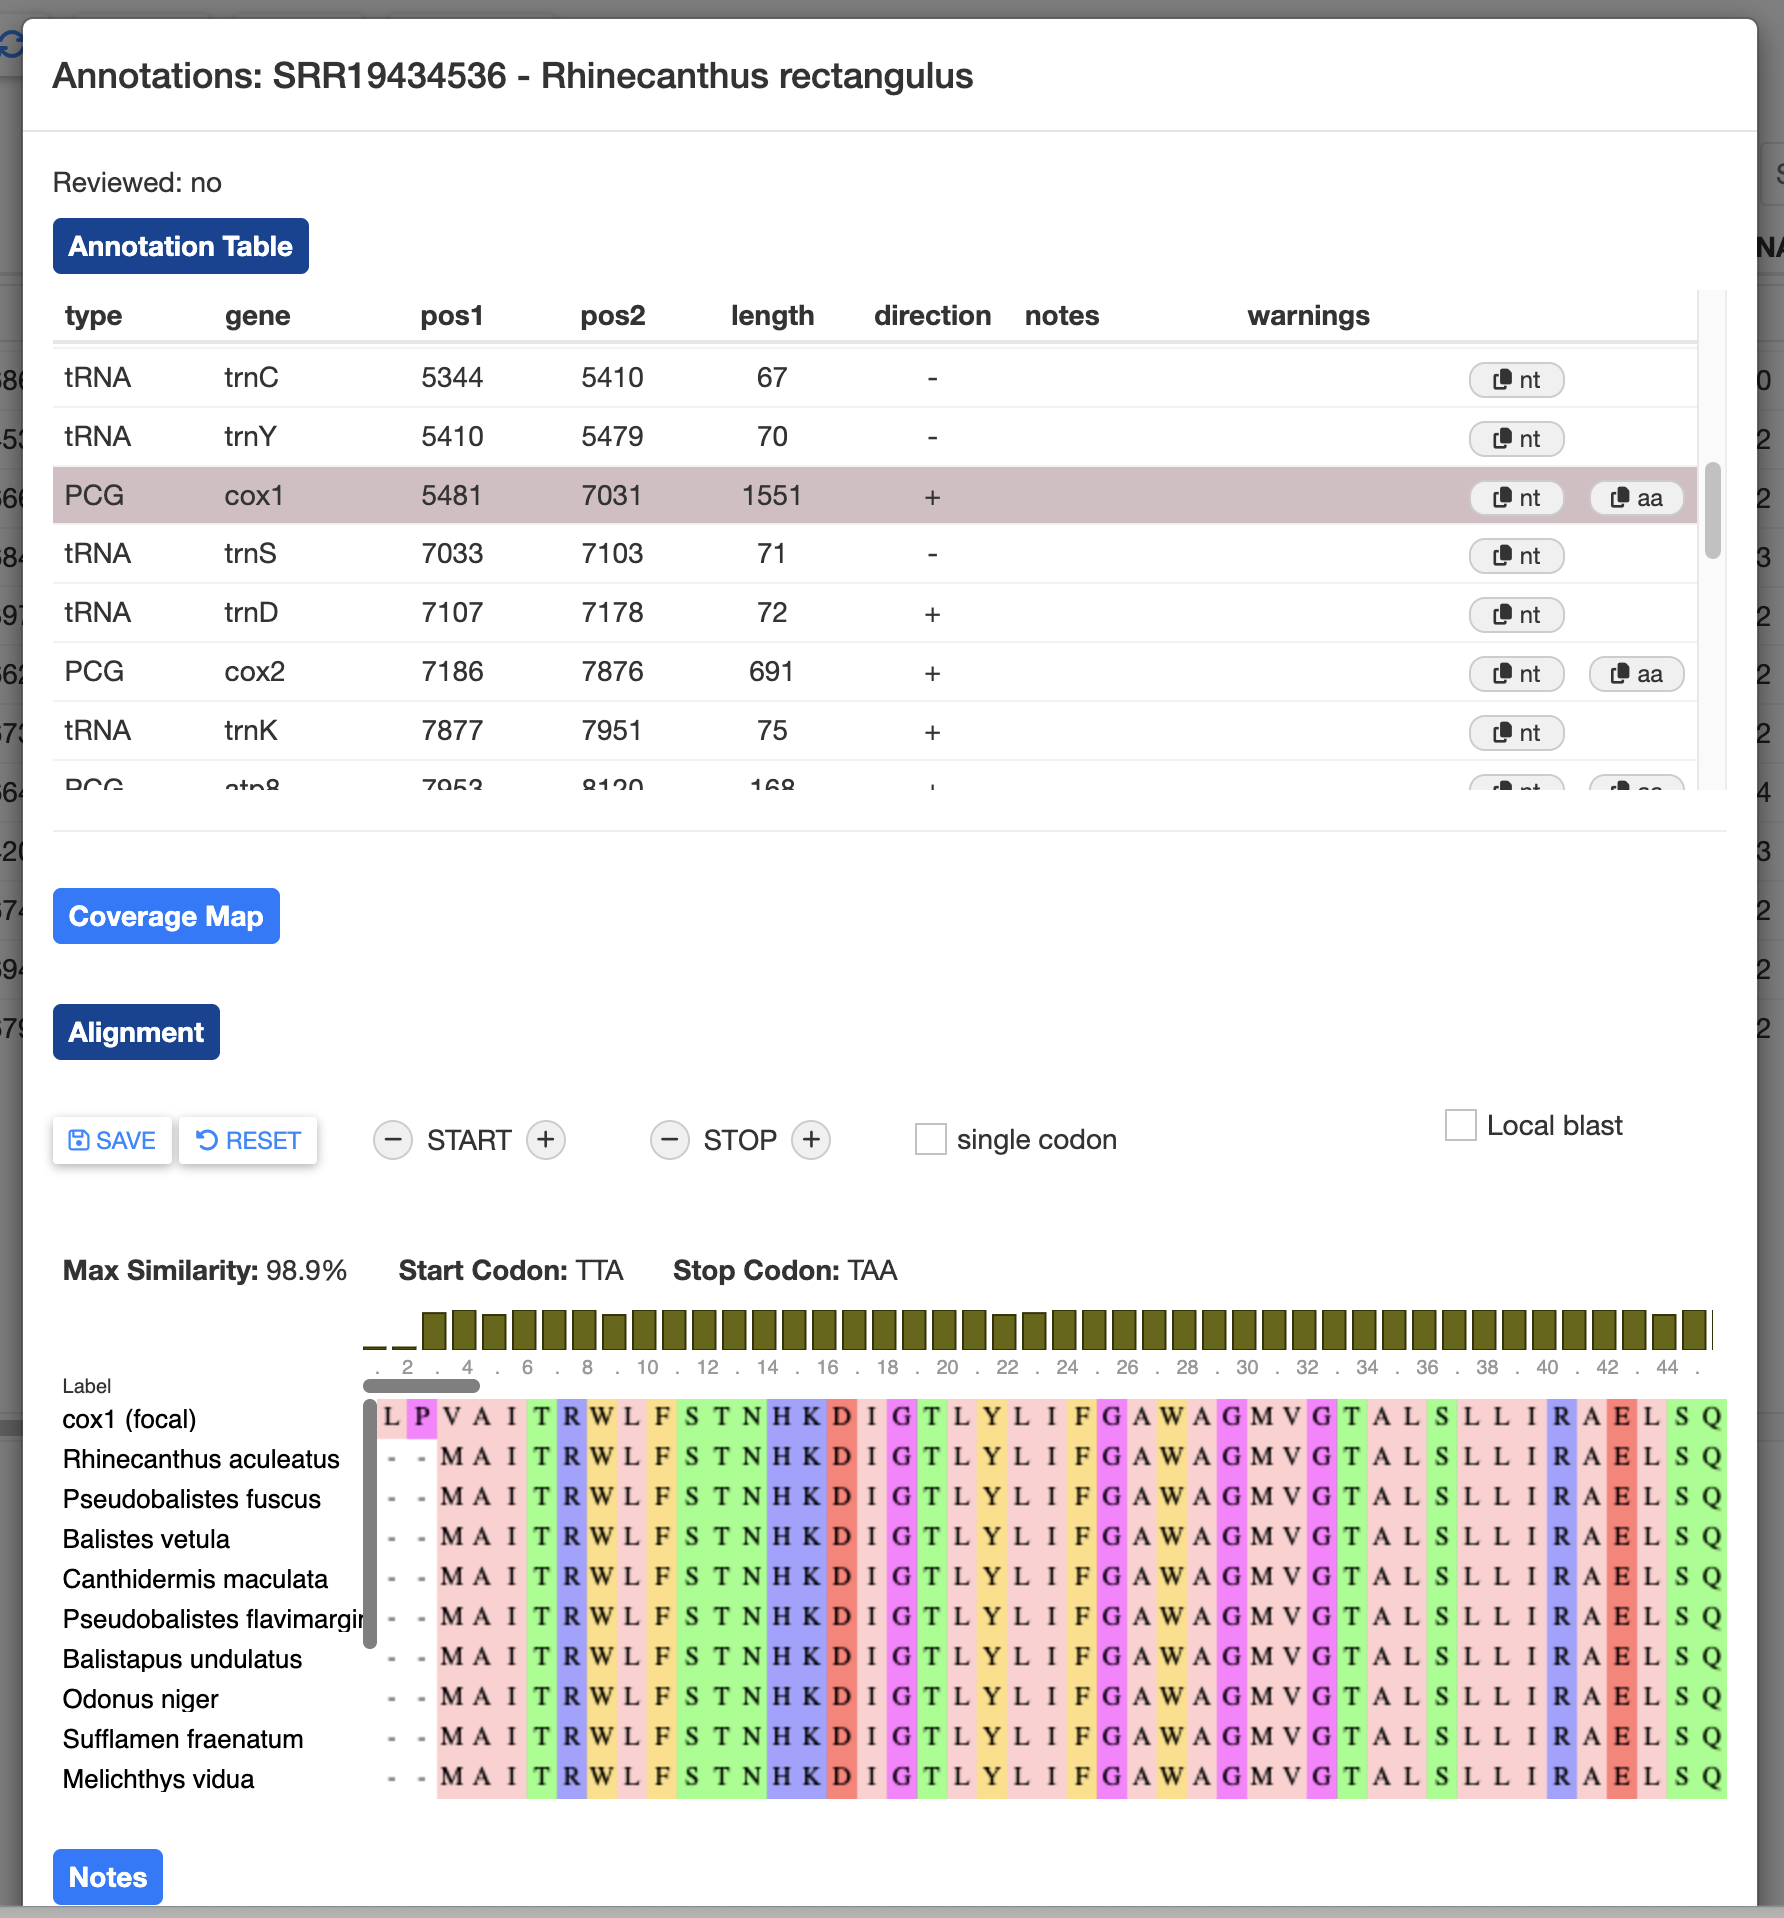Click the Odonus niger alignment label
The width and height of the screenshot is (1784, 1918).
pos(140,1699)
